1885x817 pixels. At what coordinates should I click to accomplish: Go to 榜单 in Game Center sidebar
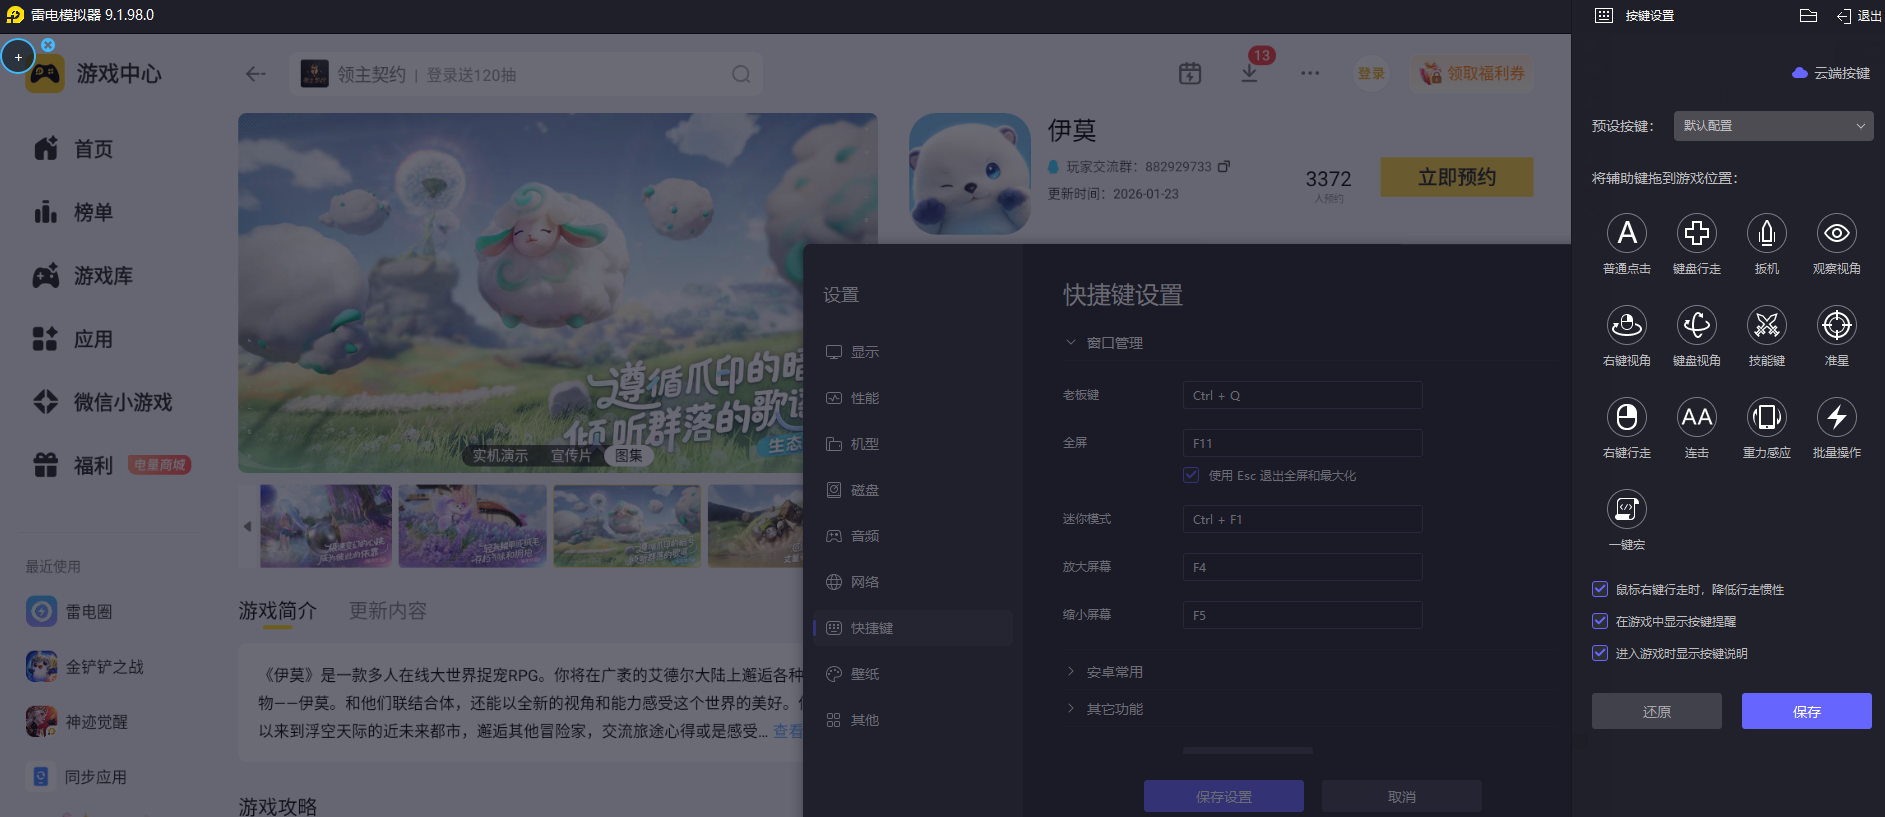(x=73, y=212)
